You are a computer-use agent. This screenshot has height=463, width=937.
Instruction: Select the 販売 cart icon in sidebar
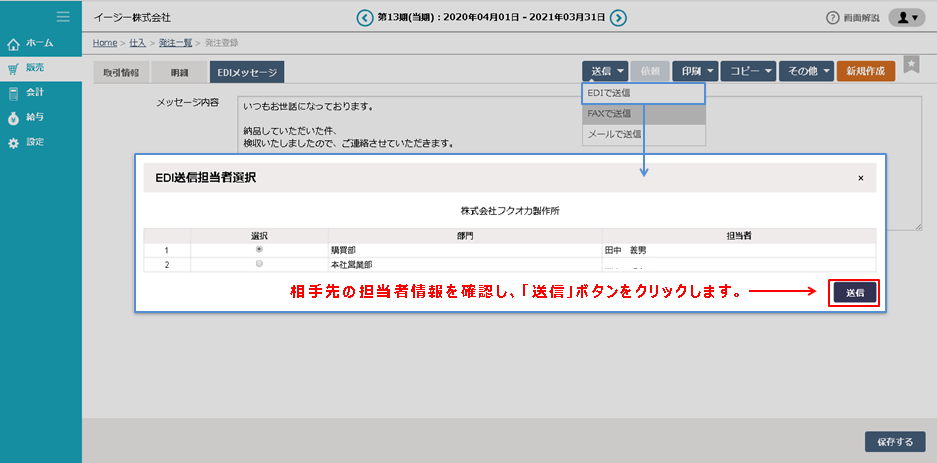coord(14,69)
